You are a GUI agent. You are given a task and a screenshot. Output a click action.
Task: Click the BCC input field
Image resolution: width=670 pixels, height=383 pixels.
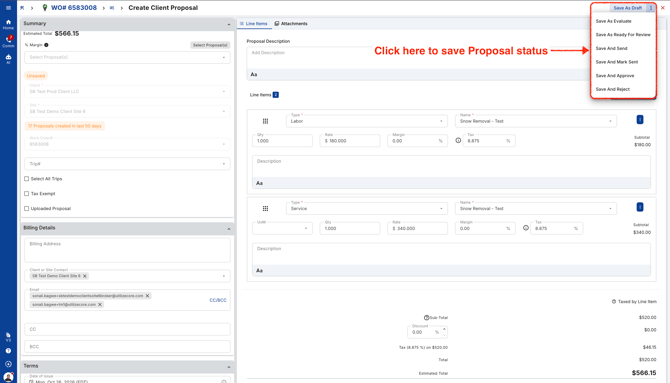(127, 347)
